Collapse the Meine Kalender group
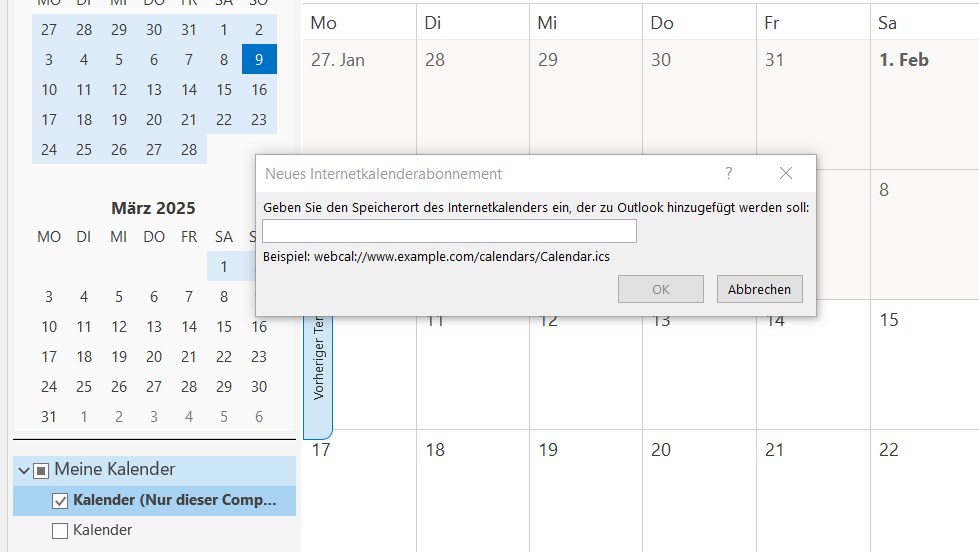Image resolution: width=979 pixels, height=552 pixels. pos(24,470)
